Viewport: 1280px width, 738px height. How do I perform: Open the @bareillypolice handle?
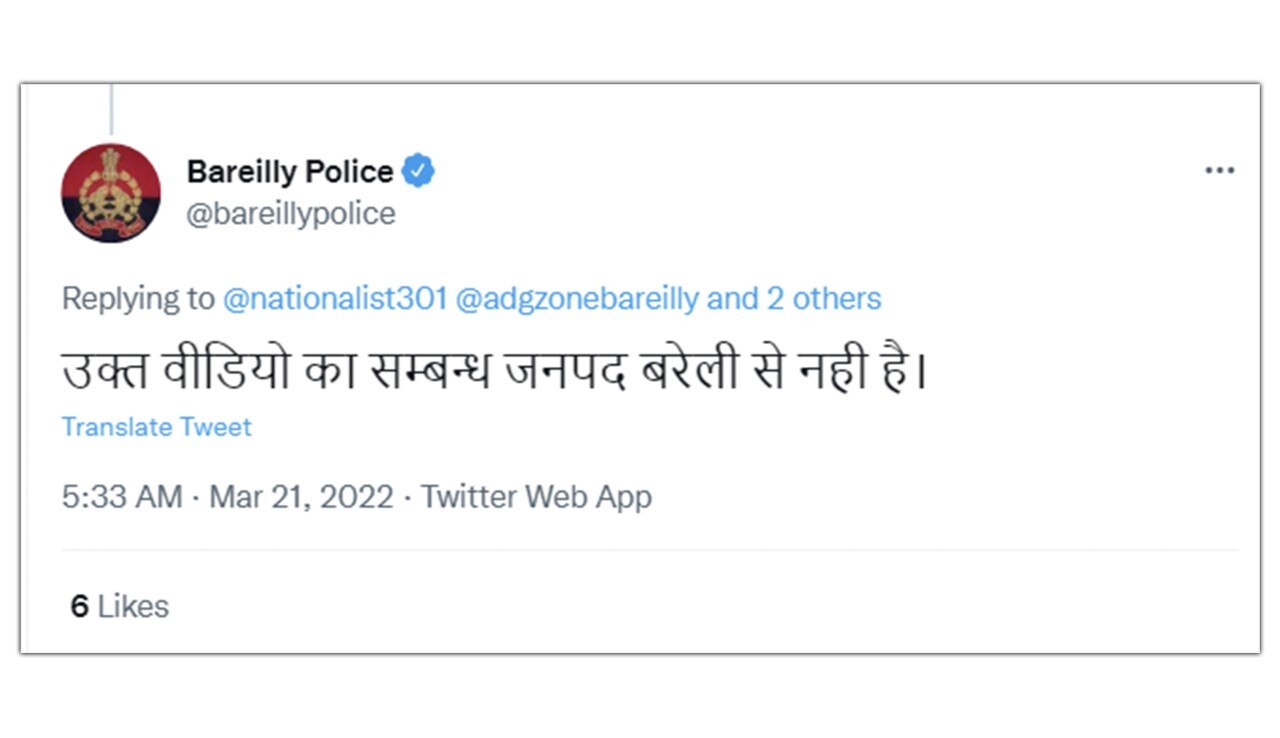click(x=291, y=213)
